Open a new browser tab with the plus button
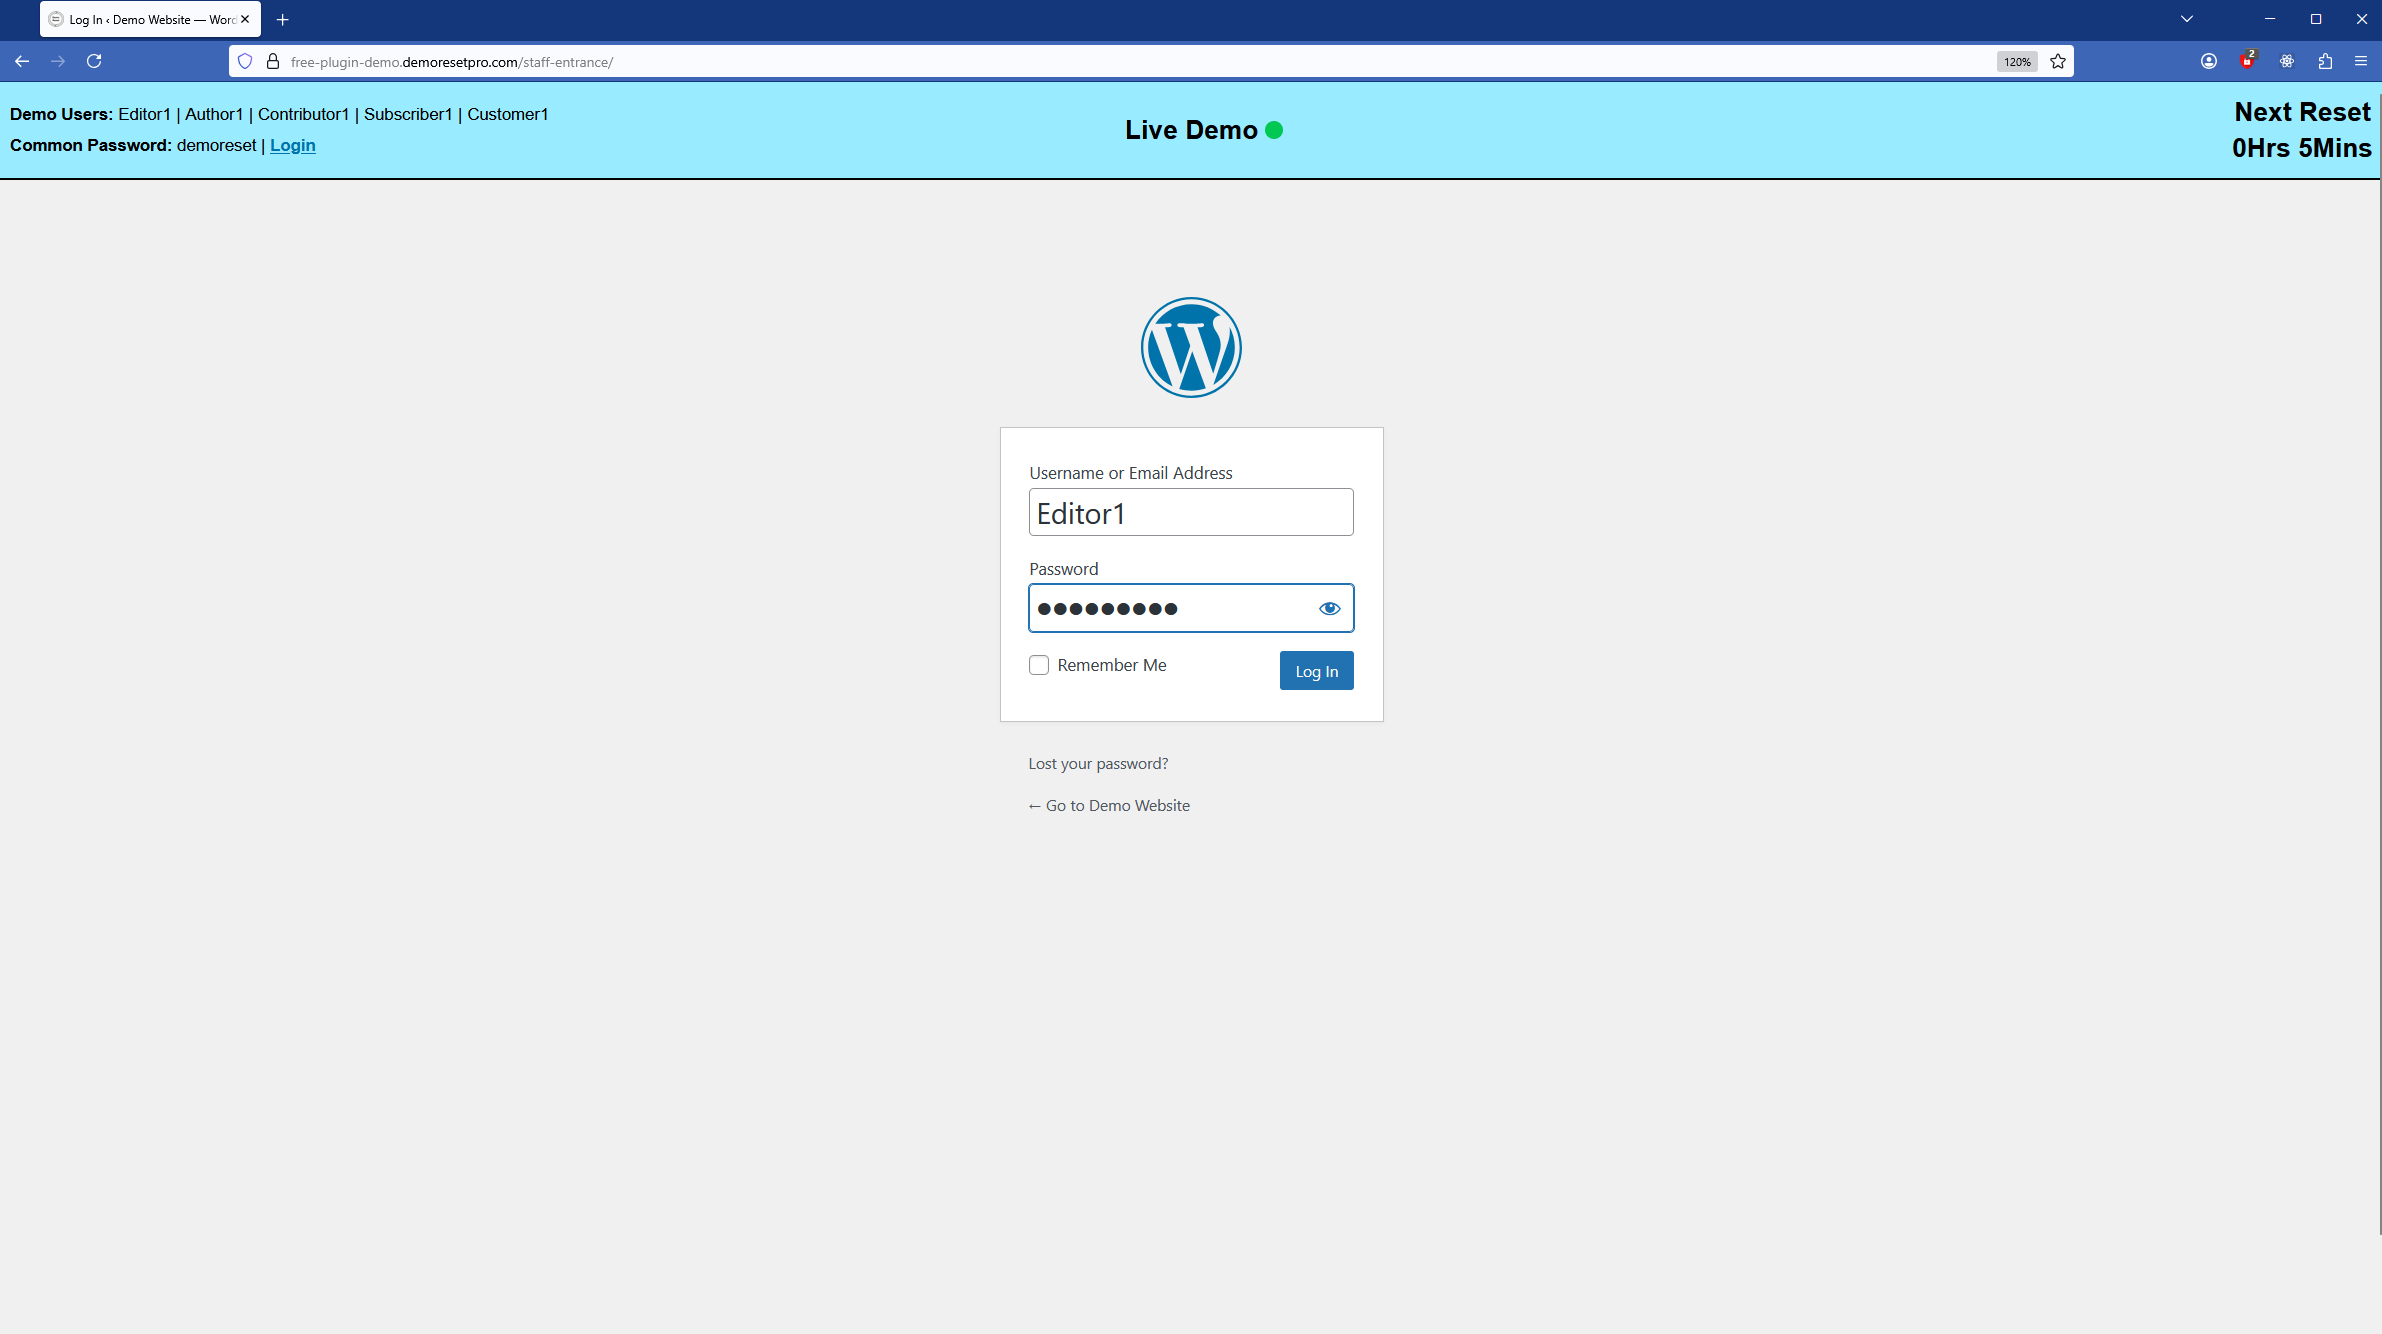This screenshot has width=2382, height=1334. 283,19
